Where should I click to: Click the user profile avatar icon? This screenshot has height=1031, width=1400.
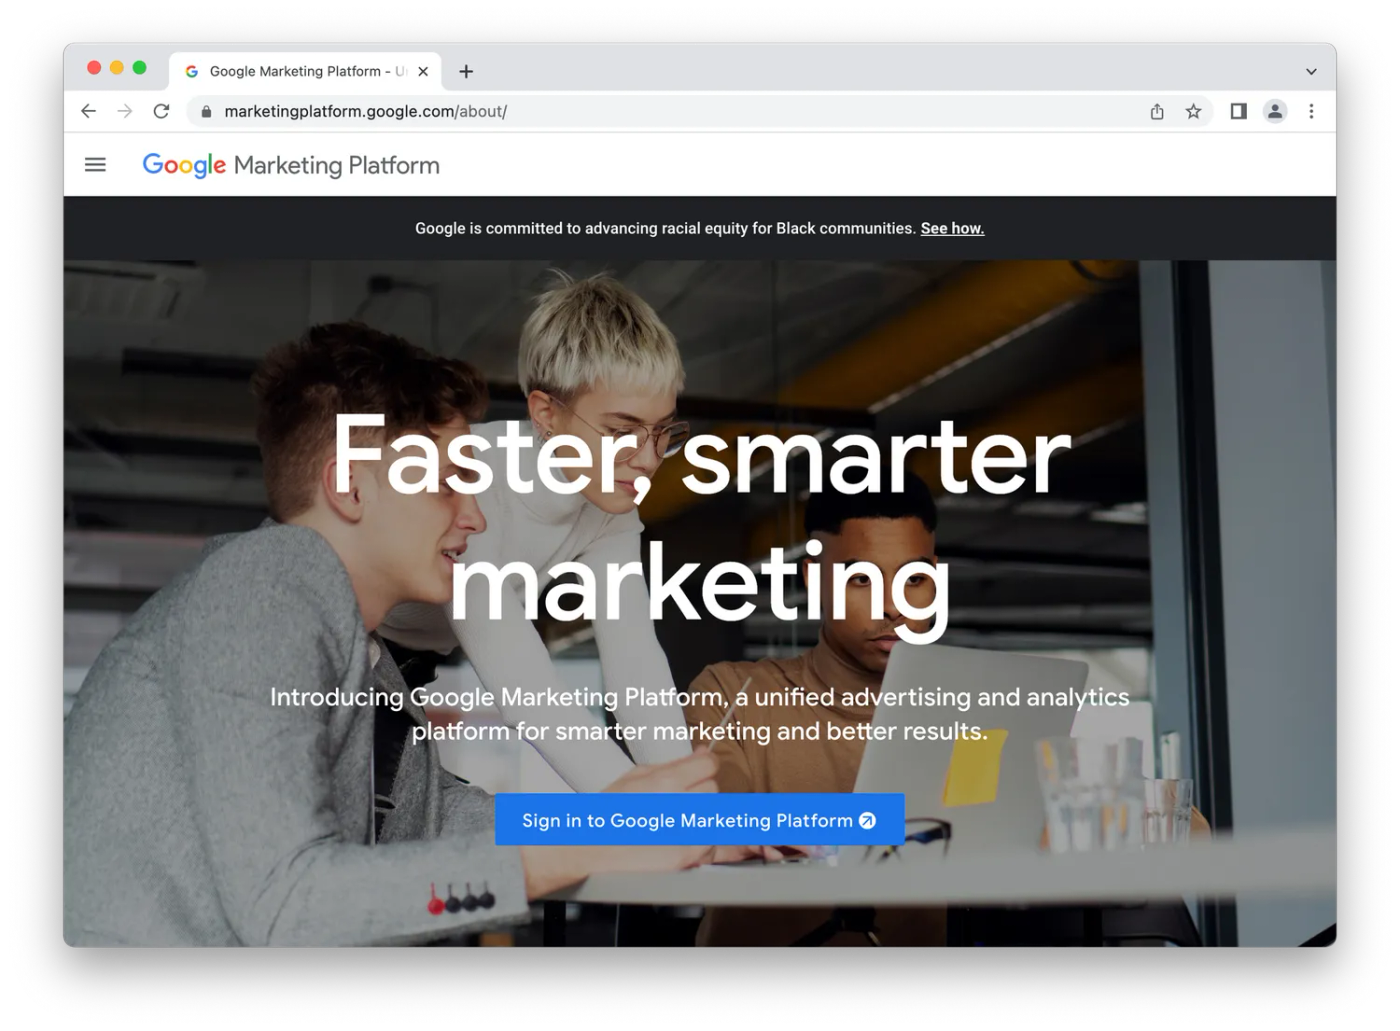pyautogui.click(x=1275, y=111)
